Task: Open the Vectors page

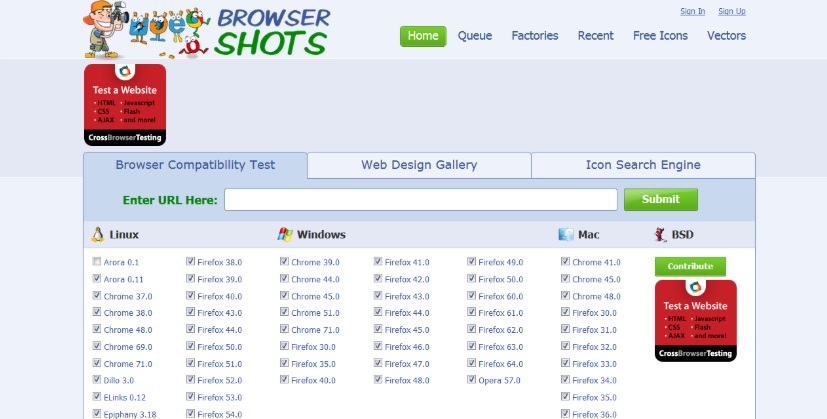Action: pyautogui.click(x=726, y=36)
